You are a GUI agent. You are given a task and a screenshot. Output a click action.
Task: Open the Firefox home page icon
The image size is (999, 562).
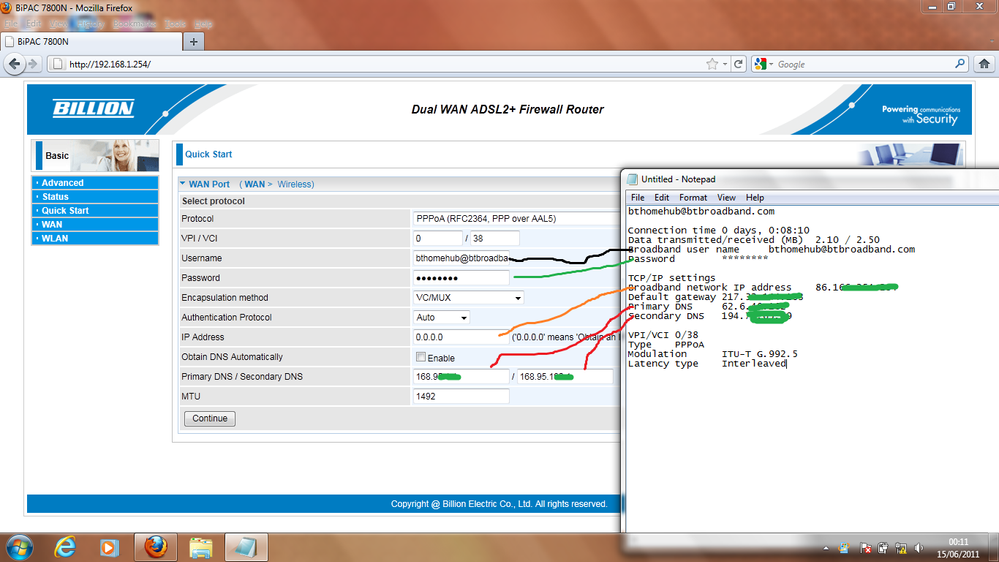(x=984, y=64)
